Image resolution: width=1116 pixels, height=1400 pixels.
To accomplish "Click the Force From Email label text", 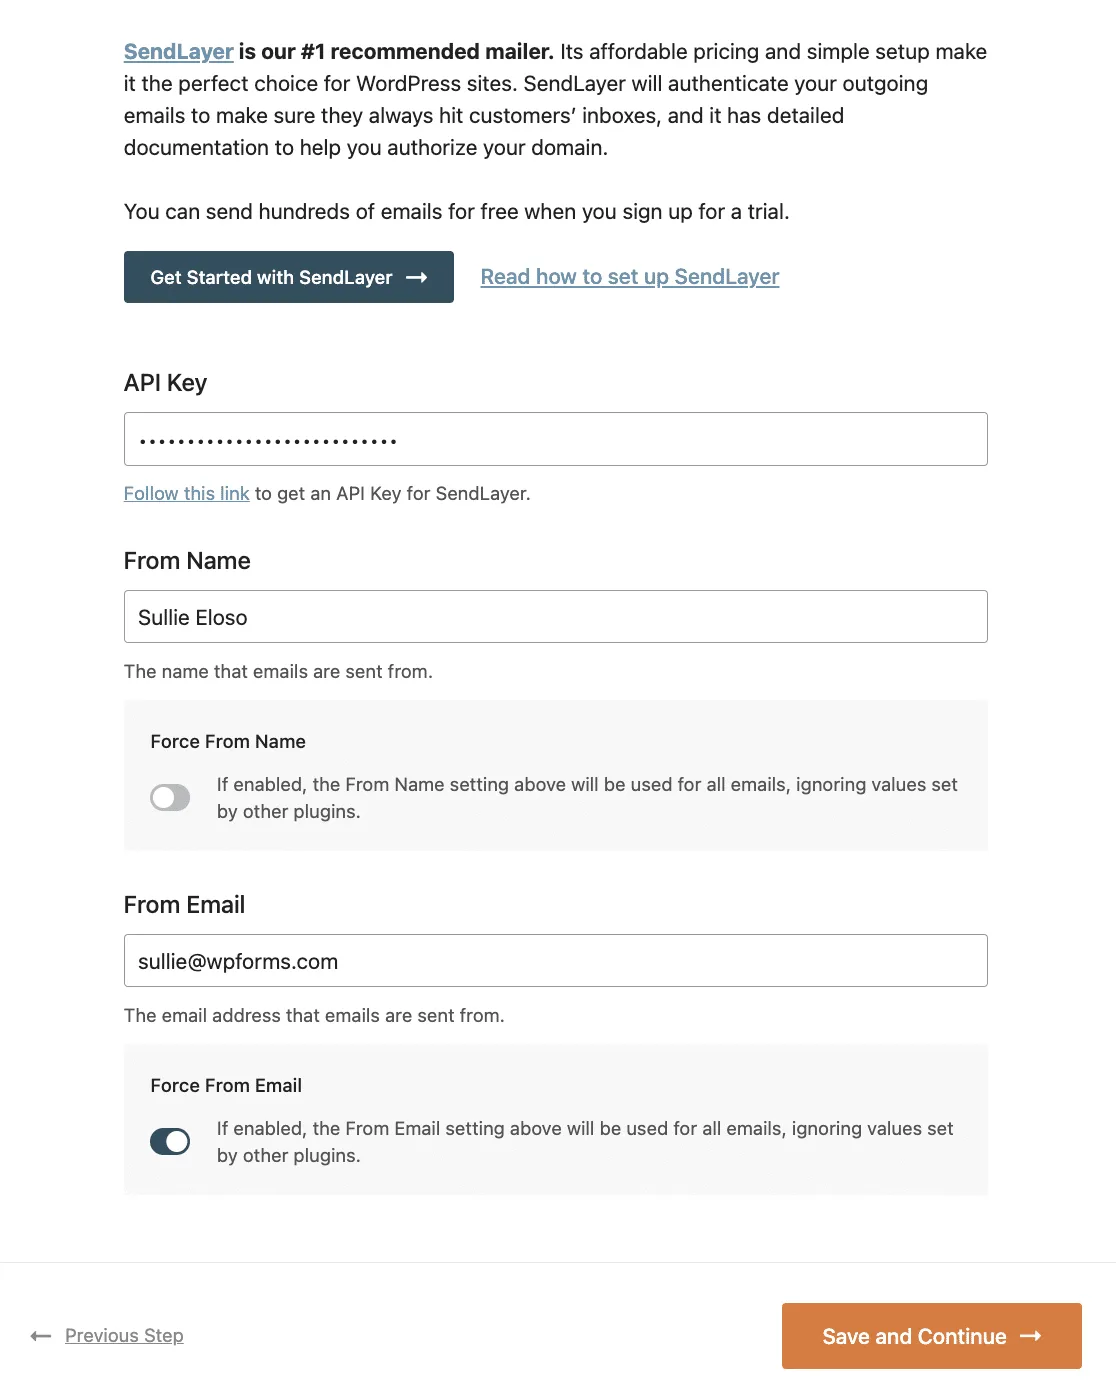I will point(226,1086).
